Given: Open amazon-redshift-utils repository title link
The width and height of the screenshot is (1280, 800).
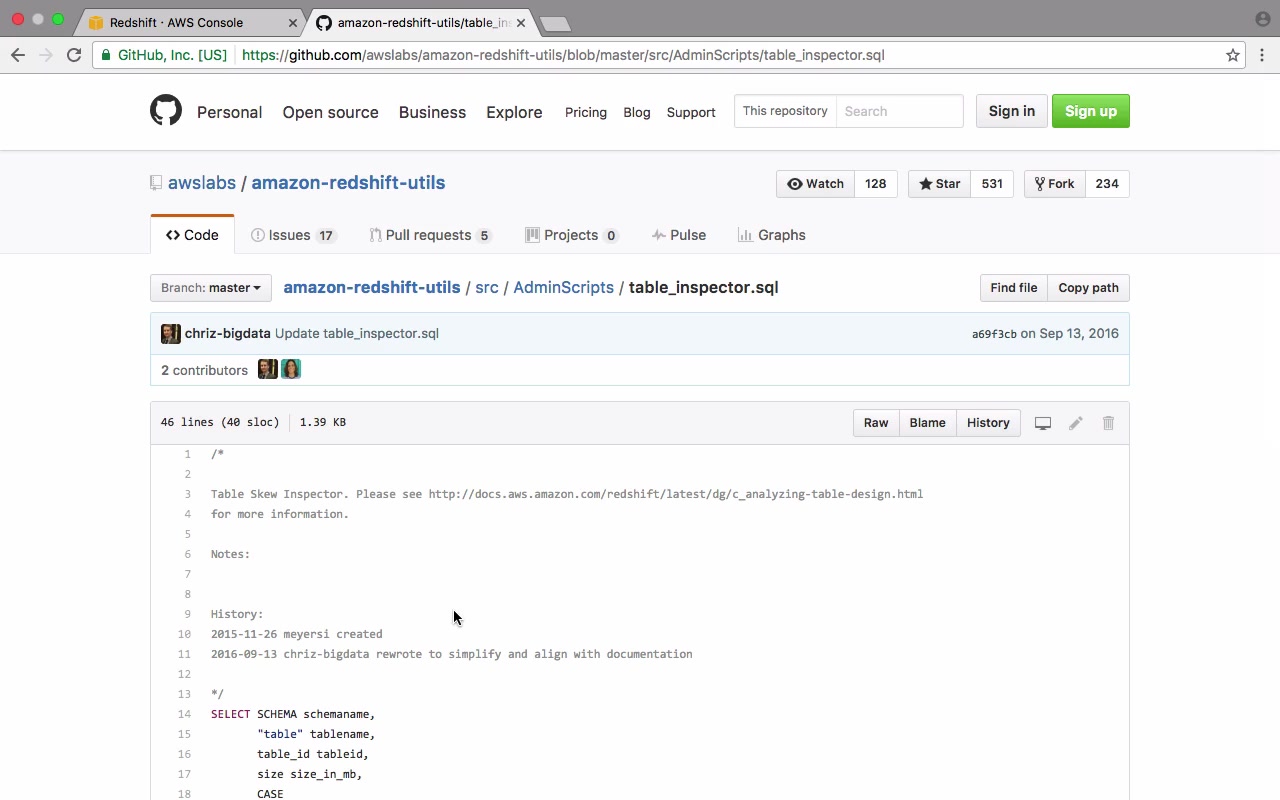Looking at the screenshot, I should click(348, 183).
